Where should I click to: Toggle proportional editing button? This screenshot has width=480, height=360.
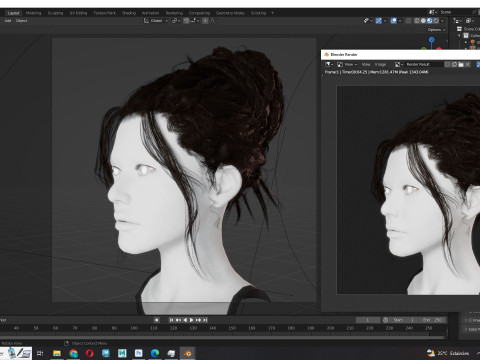[x=205, y=21]
